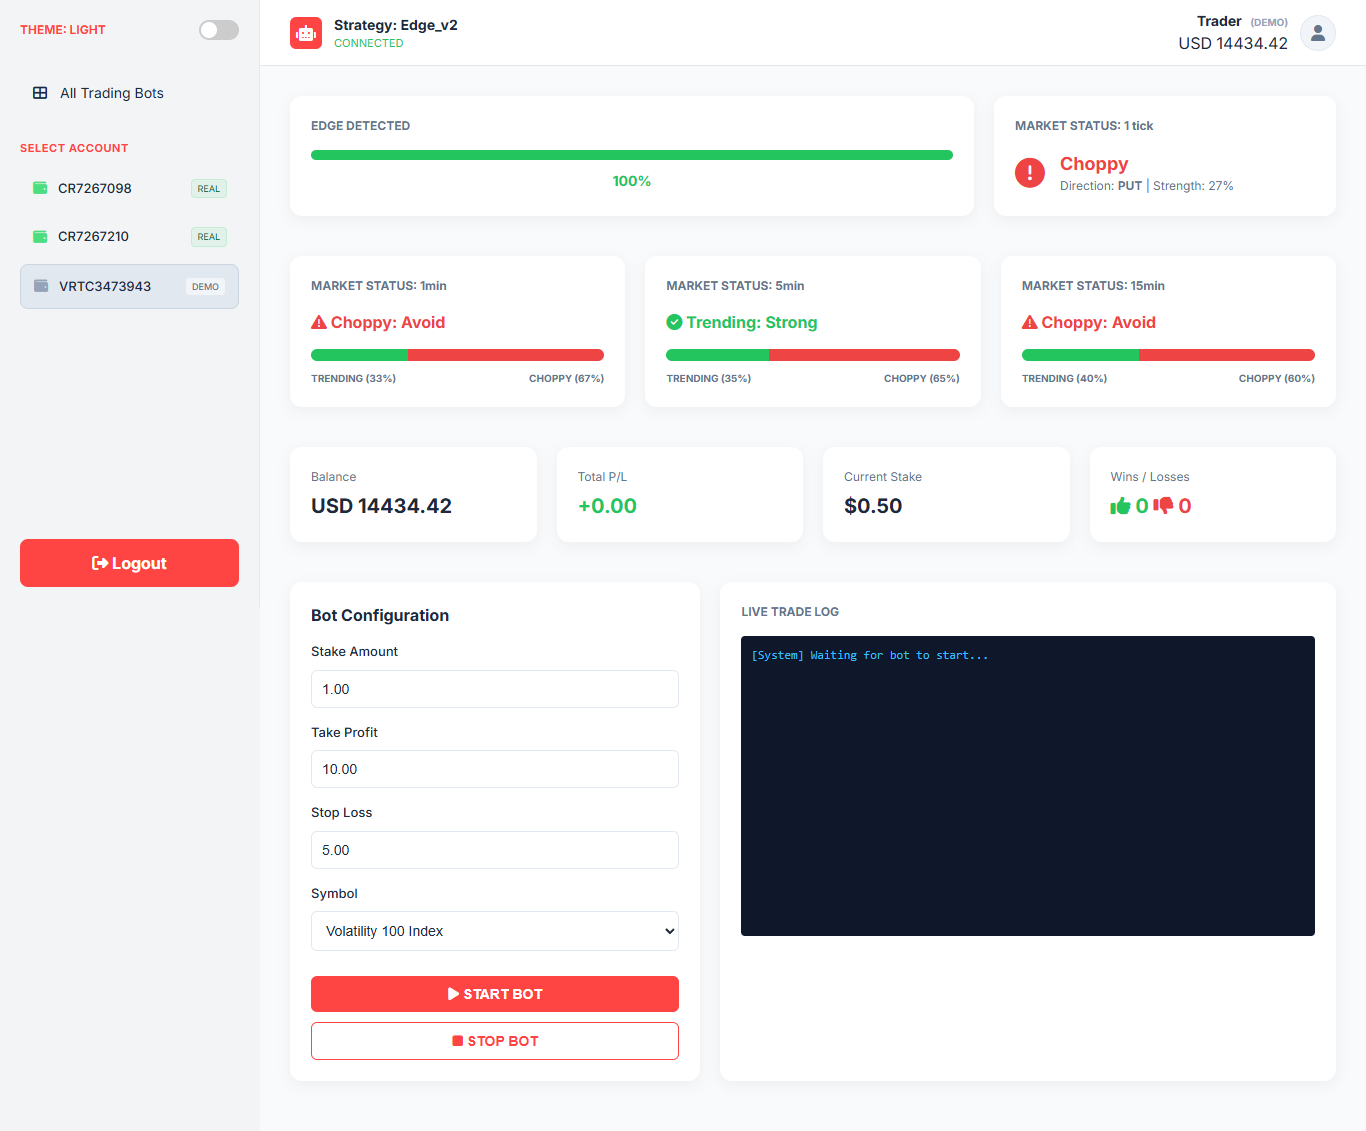Click the Logout button
Image resolution: width=1366 pixels, height=1131 pixels.
coord(130,563)
